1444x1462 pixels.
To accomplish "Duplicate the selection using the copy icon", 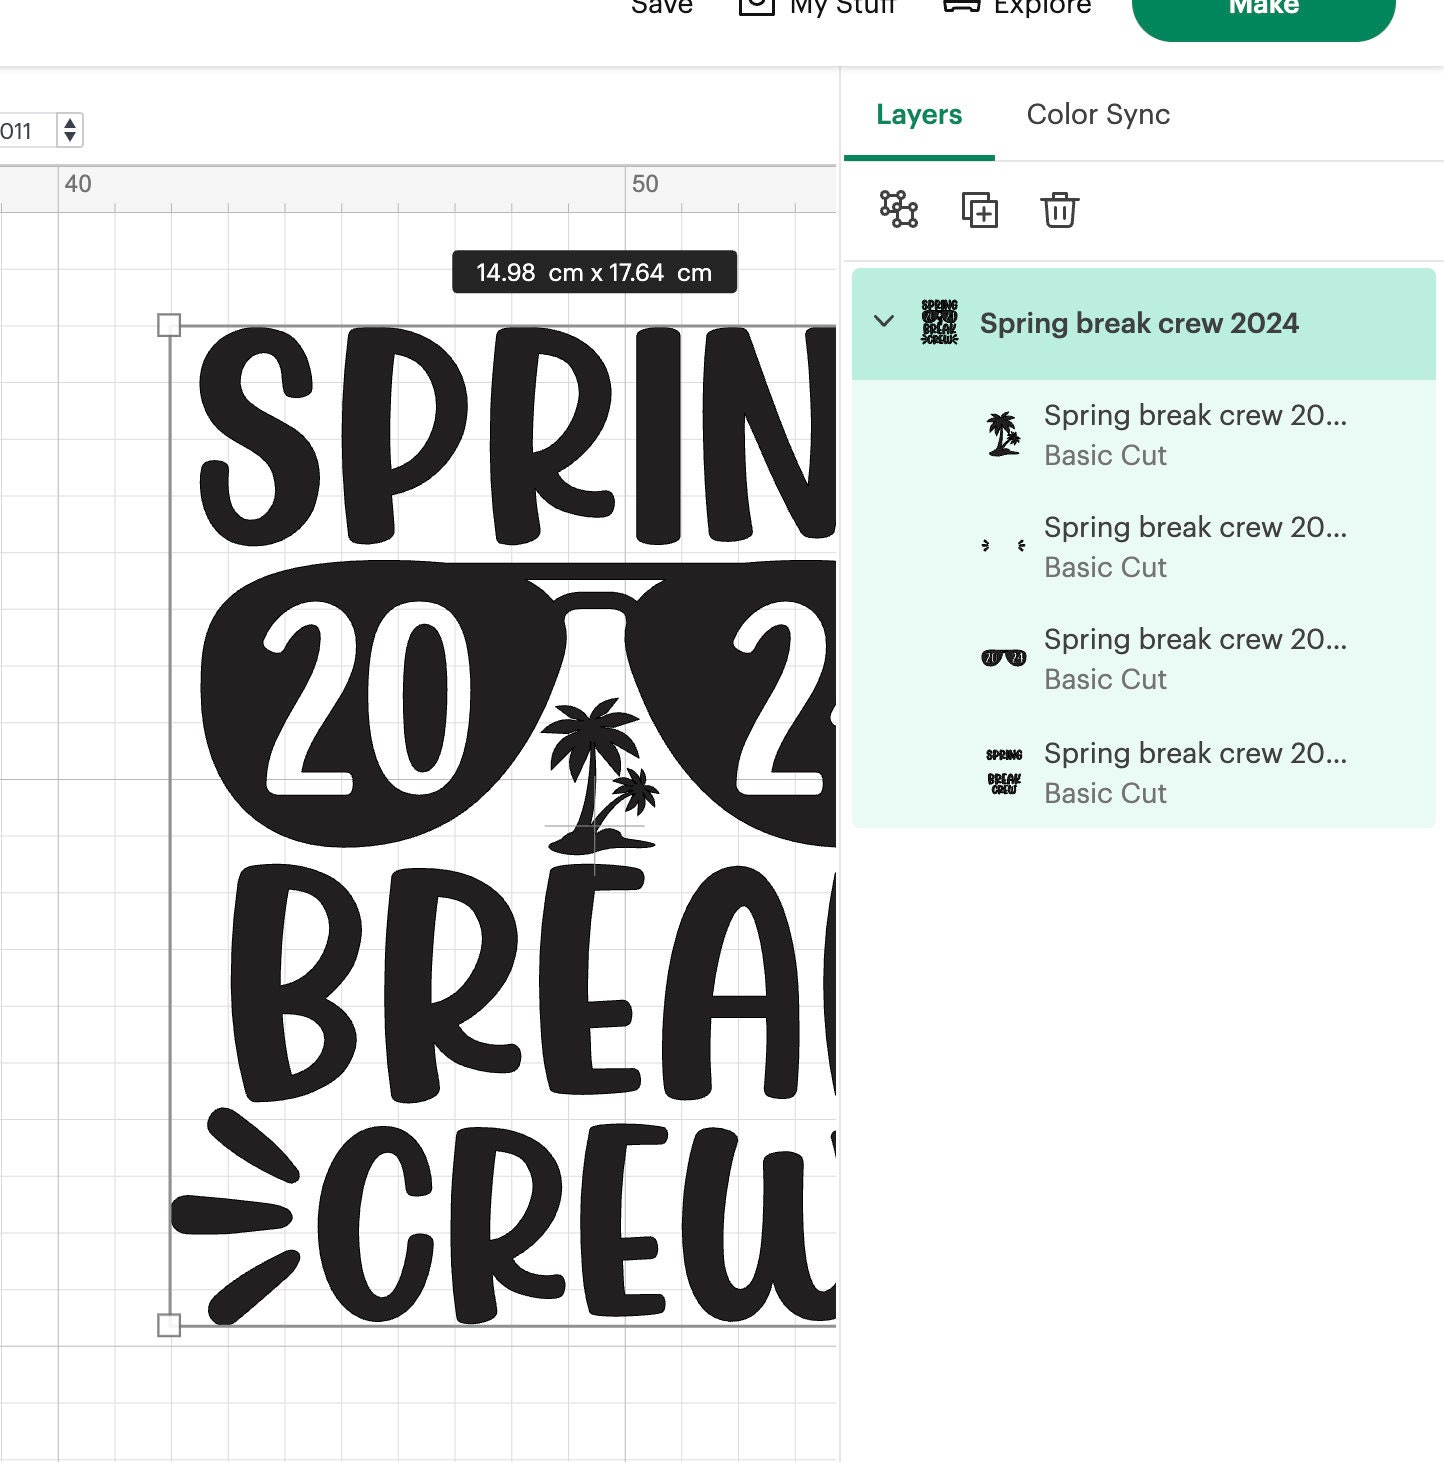I will pos(979,210).
